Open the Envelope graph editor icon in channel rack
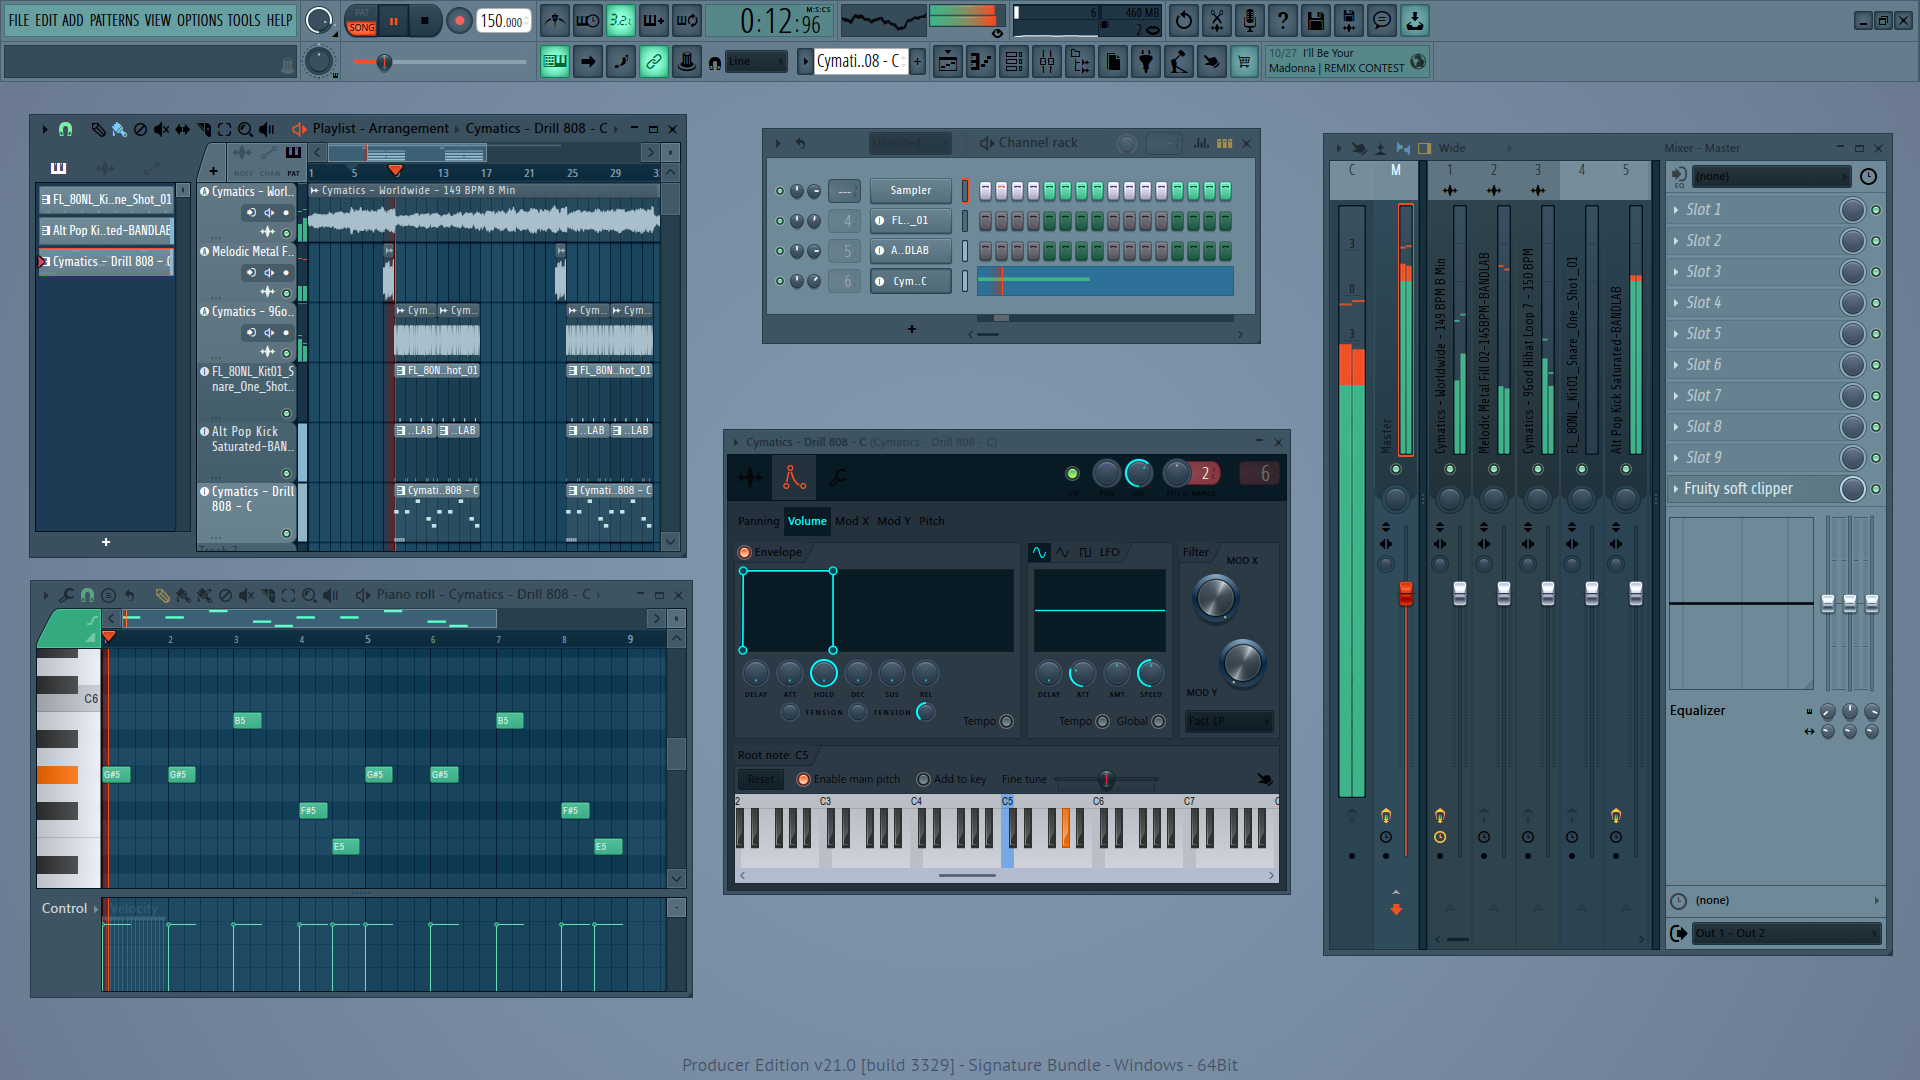This screenshot has width=1920, height=1080. (x=1201, y=143)
